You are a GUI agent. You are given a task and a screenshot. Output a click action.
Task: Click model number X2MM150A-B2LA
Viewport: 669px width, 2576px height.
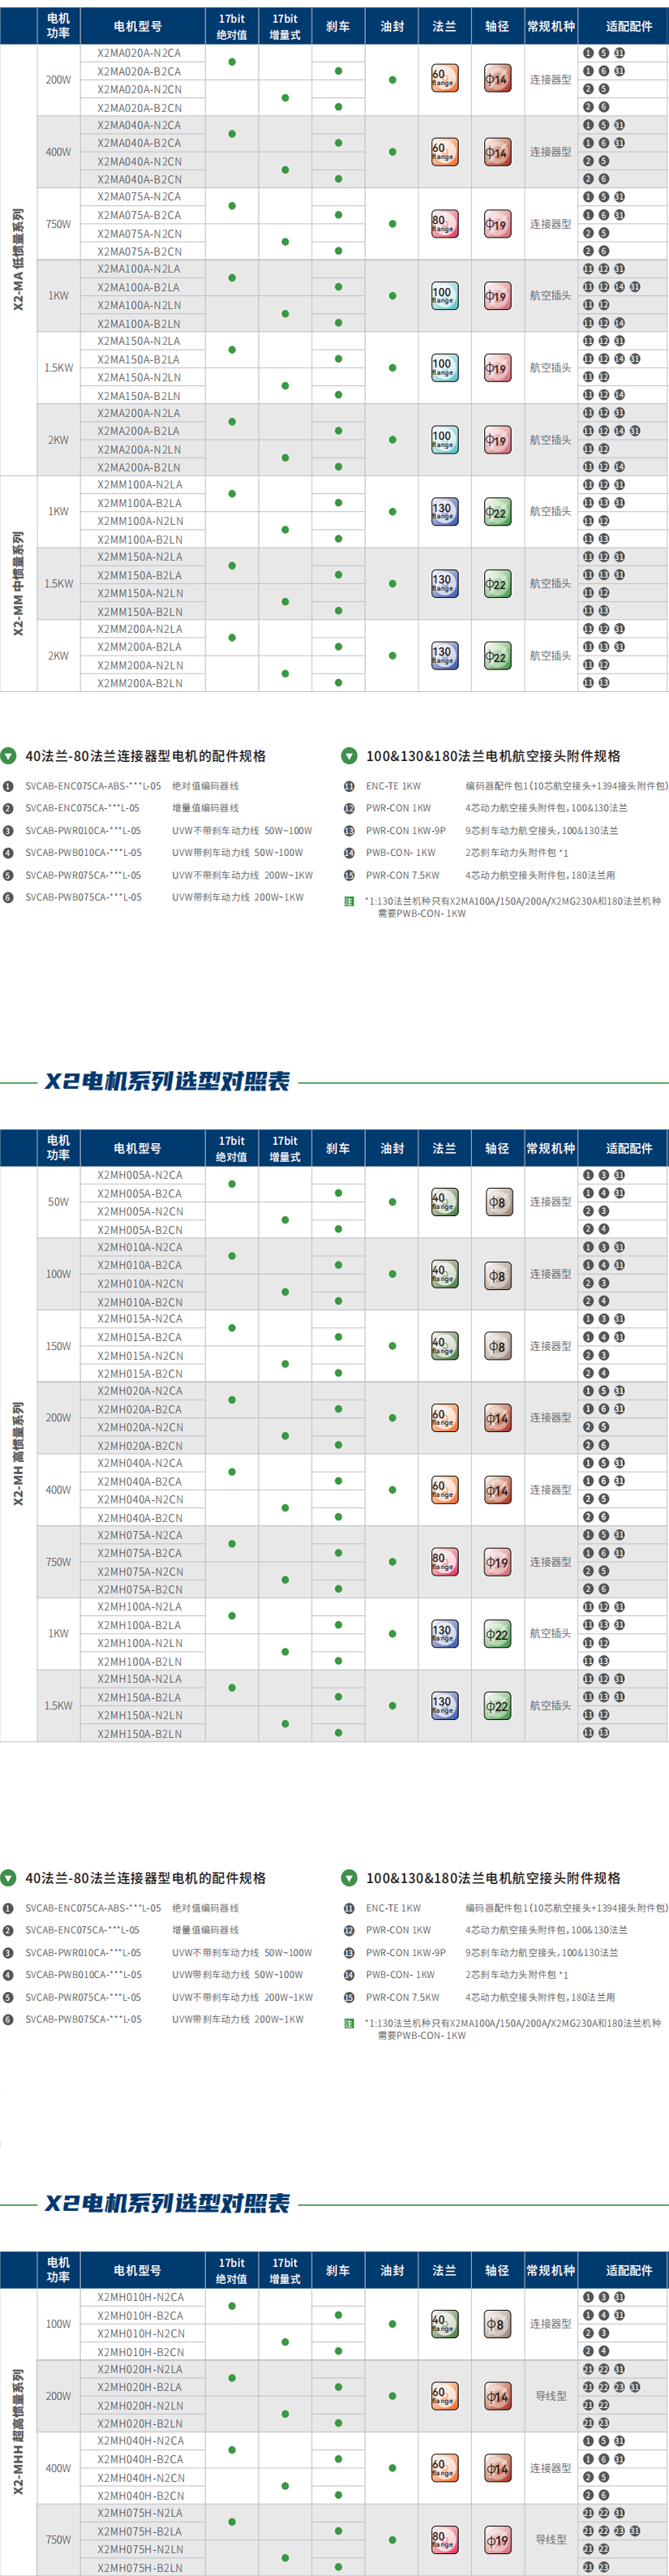point(139,575)
